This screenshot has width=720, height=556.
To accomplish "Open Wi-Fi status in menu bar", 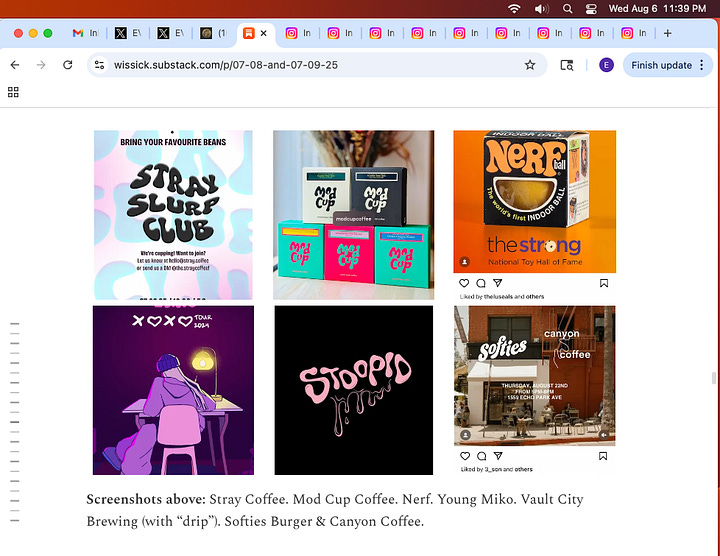I will click(514, 9).
